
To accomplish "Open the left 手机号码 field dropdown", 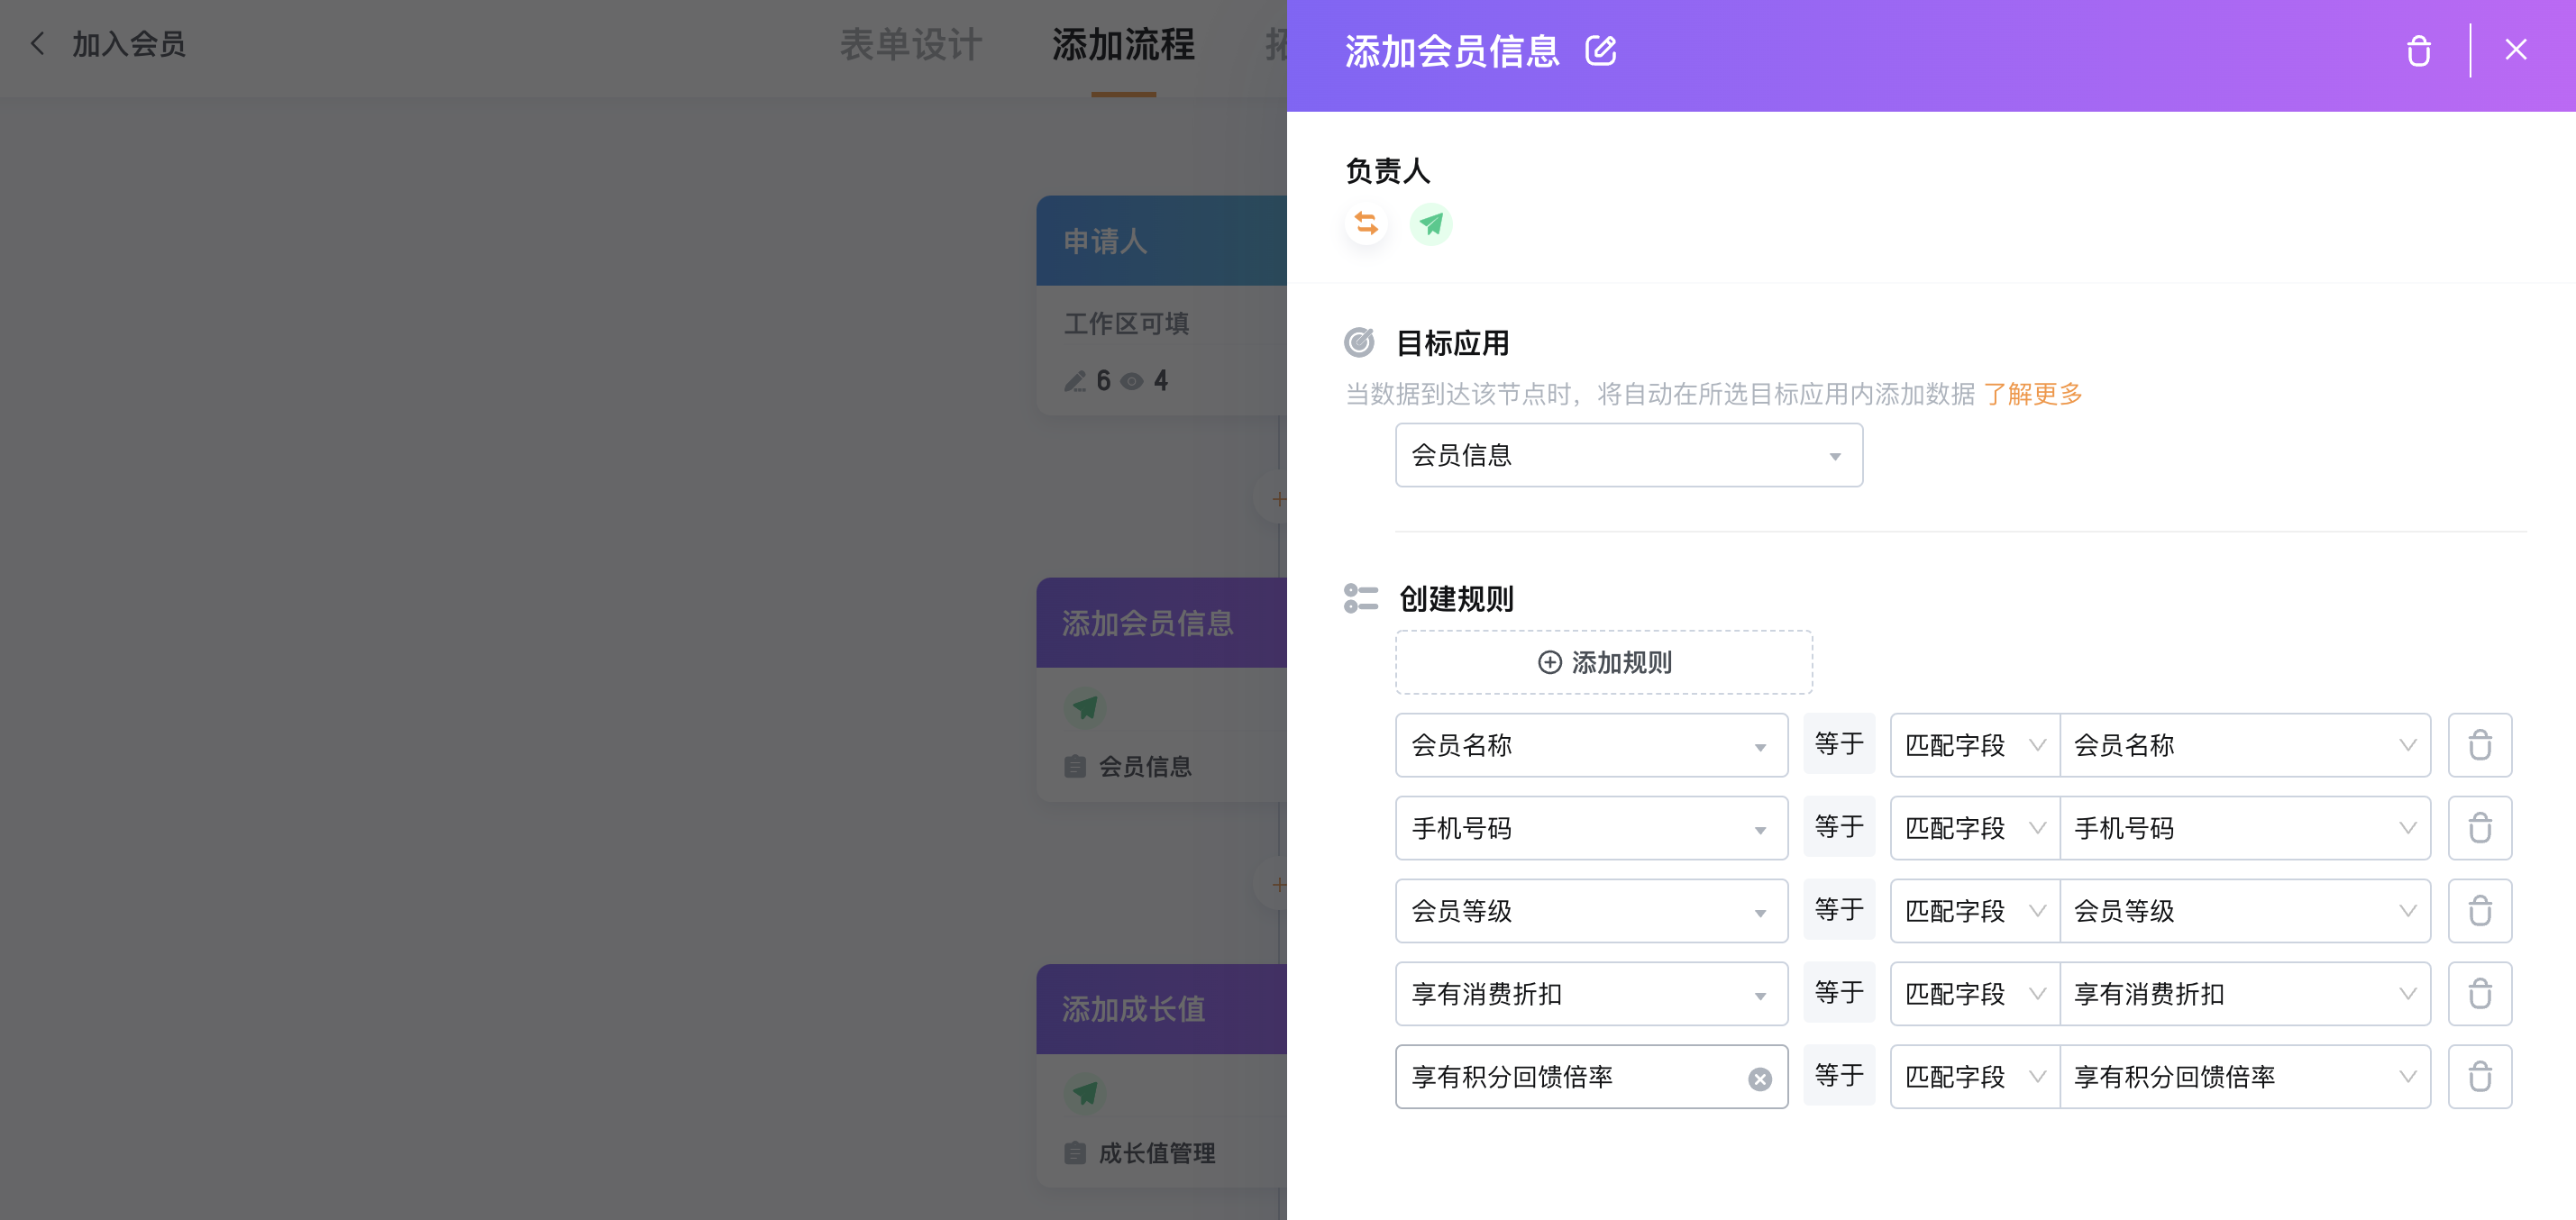I will (1591, 828).
